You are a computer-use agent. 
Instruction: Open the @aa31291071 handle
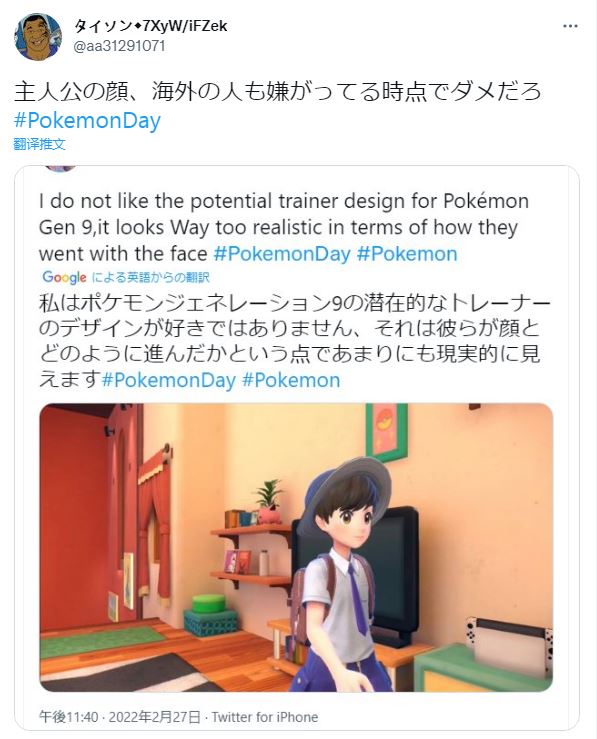point(119,46)
